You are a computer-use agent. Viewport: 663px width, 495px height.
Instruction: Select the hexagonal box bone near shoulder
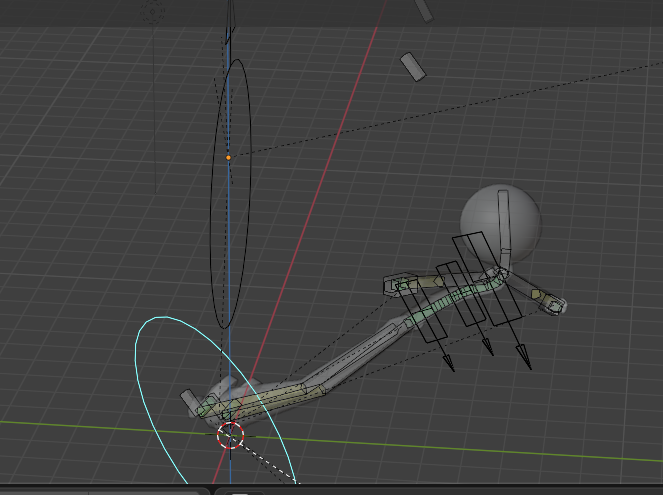(400, 284)
